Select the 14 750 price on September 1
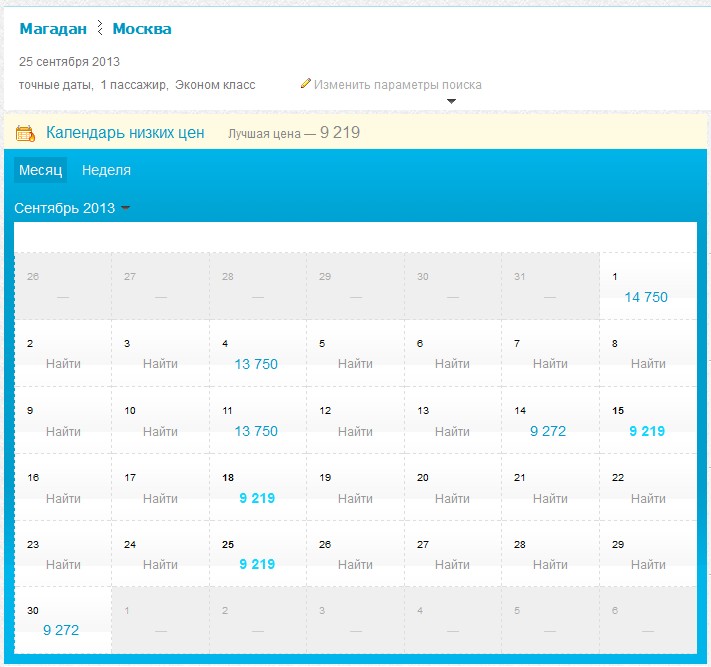 (x=646, y=297)
